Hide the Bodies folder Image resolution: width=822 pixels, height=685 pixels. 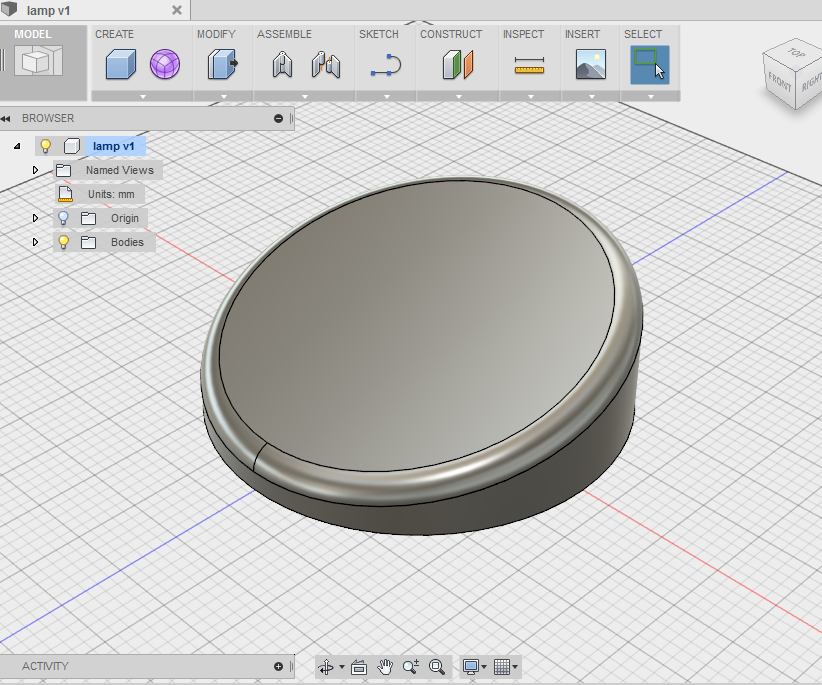coord(63,242)
